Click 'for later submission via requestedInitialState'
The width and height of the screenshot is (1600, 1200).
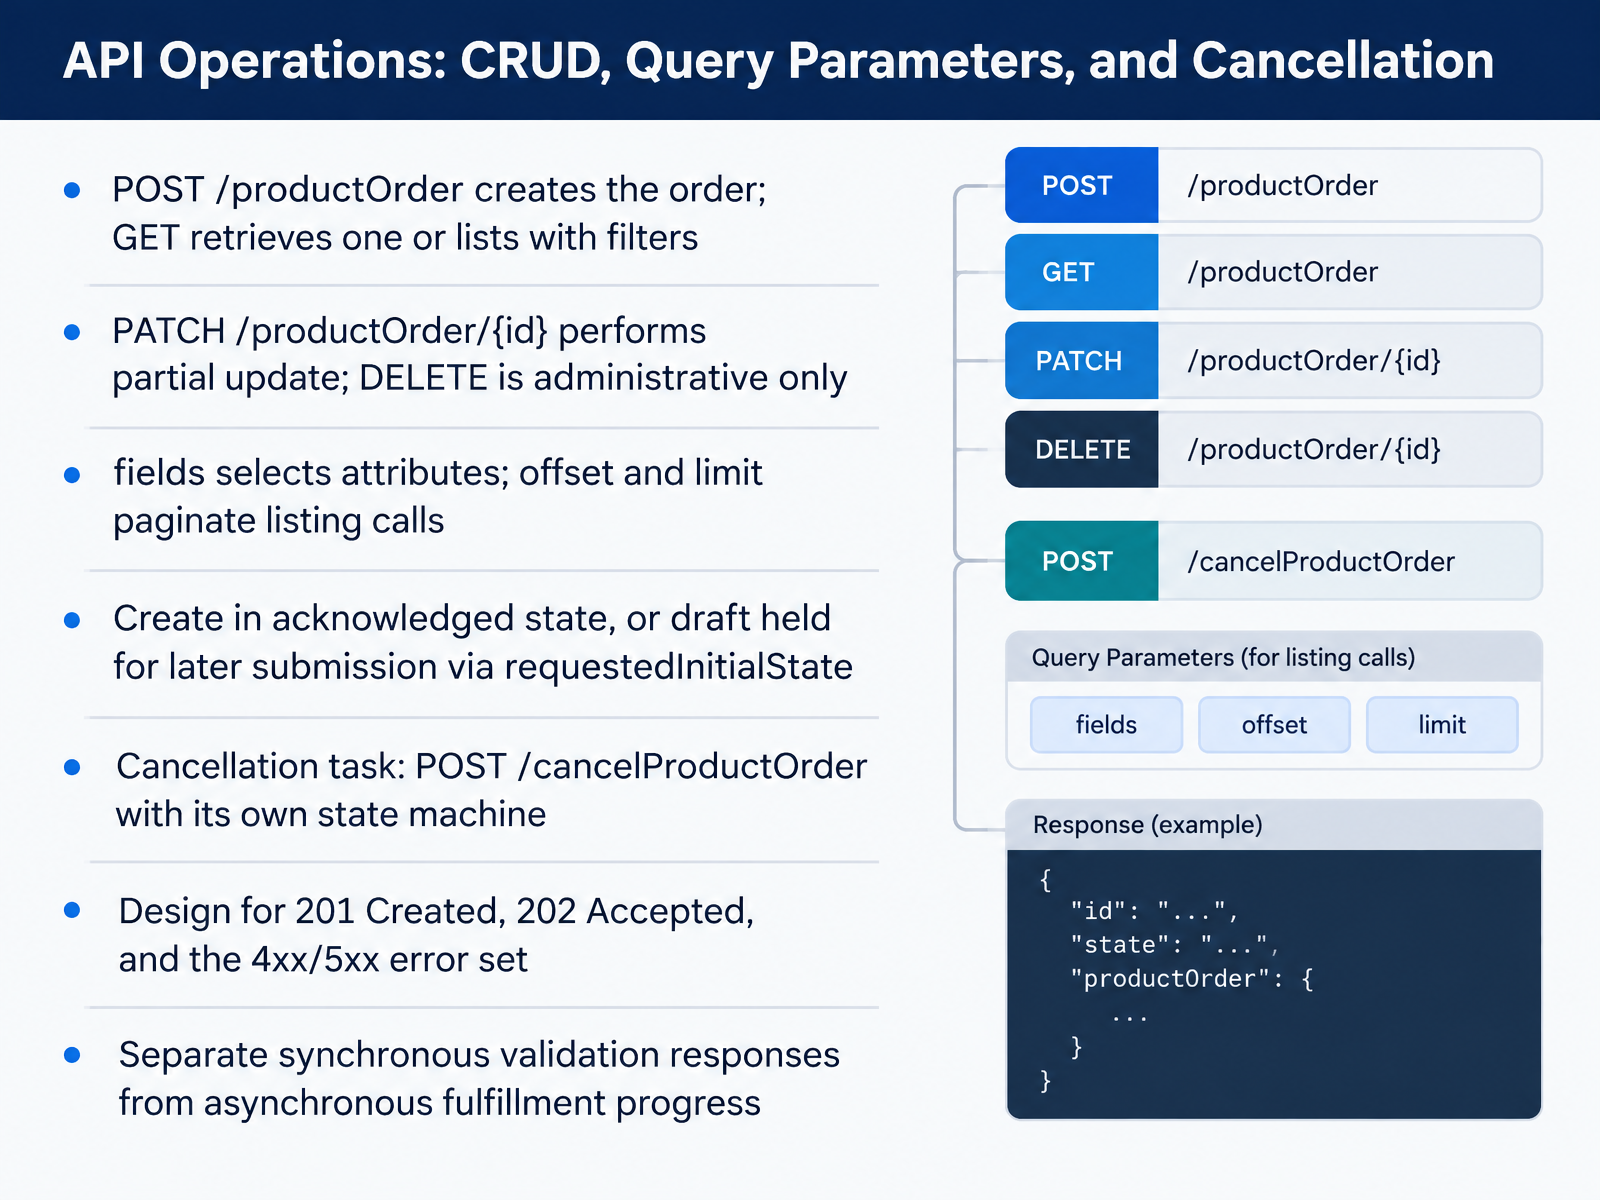tap(483, 667)
